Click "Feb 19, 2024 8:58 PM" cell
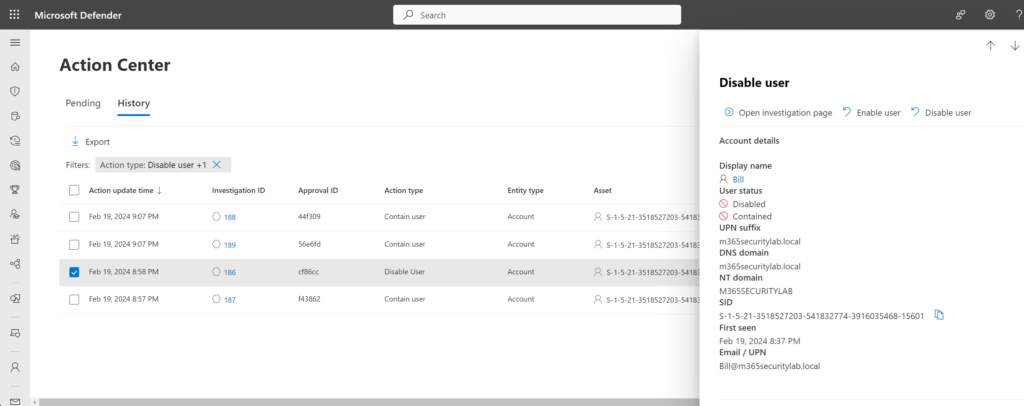This screenshot has height=406, width=1024. point(123,272)
